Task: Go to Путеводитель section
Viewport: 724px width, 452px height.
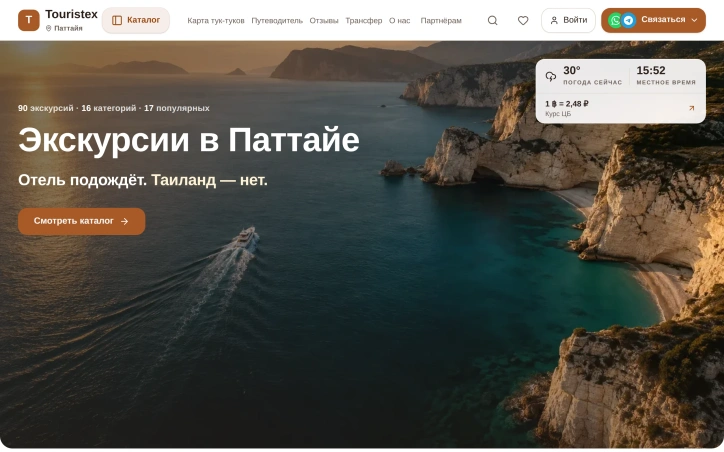Action: tap(277, 21)
